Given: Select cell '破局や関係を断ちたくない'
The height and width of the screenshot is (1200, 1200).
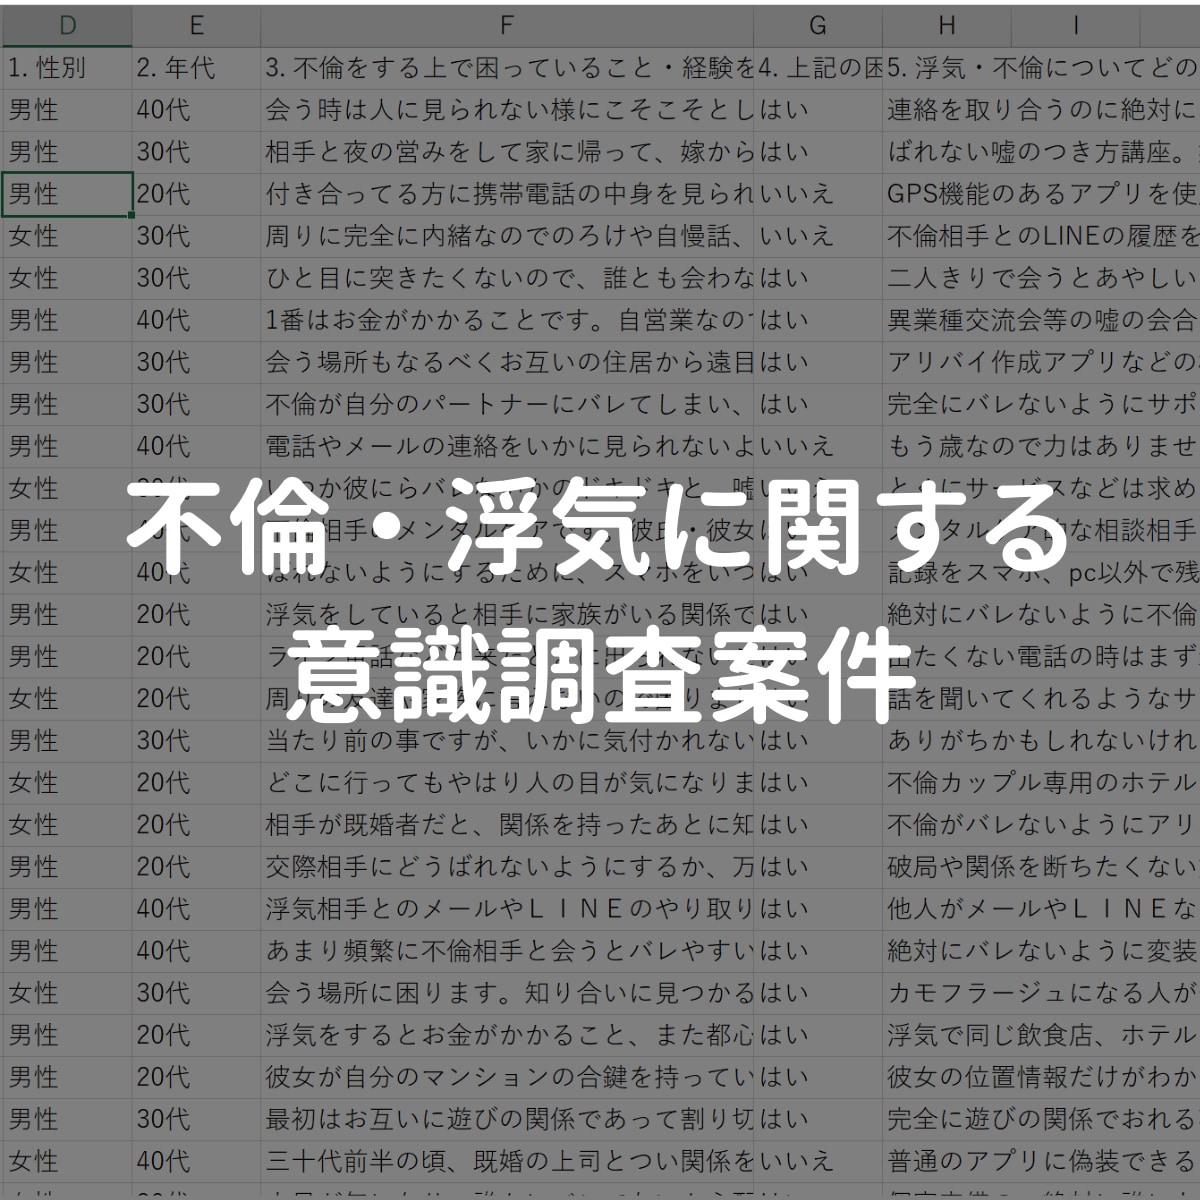Looking at the screenshot, I should [1042, 866].
